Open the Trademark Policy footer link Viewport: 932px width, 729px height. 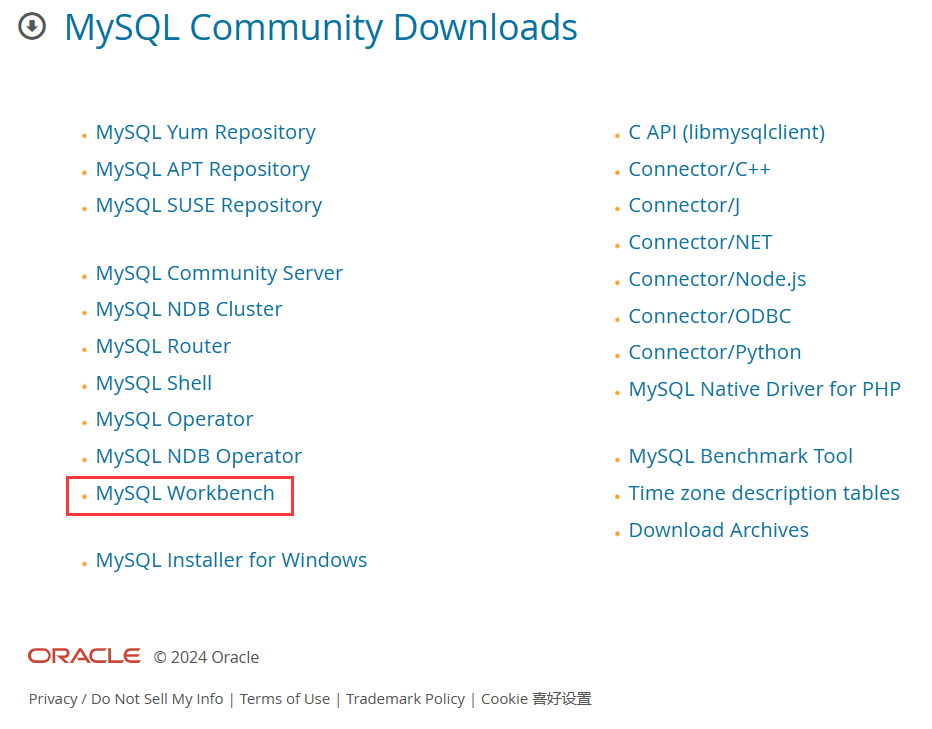pyautogui.click(x=405, y=699)
